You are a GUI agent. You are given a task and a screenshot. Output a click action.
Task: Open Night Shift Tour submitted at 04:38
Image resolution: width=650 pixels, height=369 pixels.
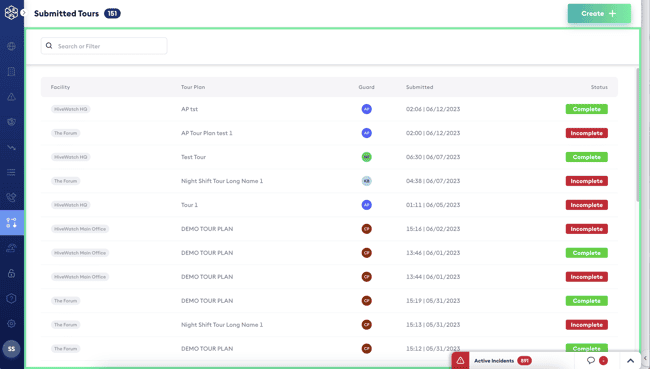pyautogui.click(x=222, y=181)
